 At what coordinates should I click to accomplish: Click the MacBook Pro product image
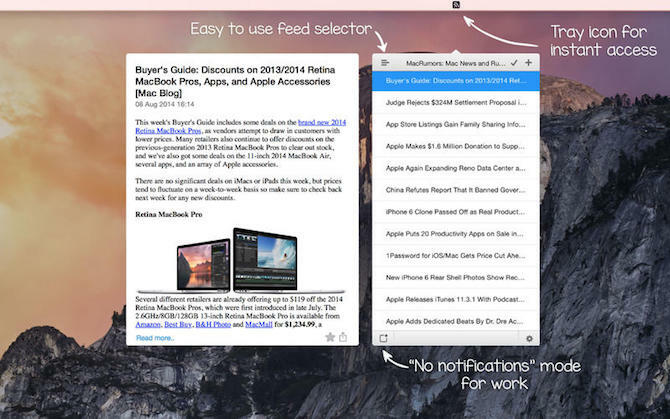tap(241, 260)
